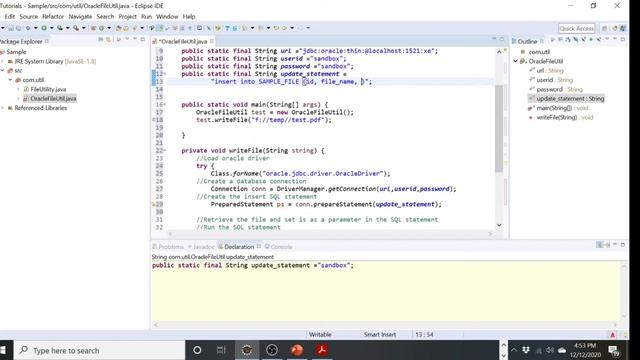Switch to the Console tab

point(279,247)
